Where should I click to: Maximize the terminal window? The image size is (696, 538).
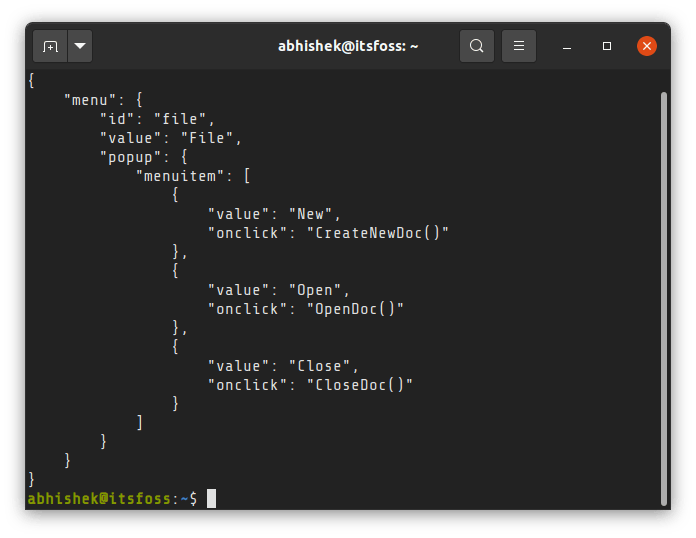tap(607, 46)
